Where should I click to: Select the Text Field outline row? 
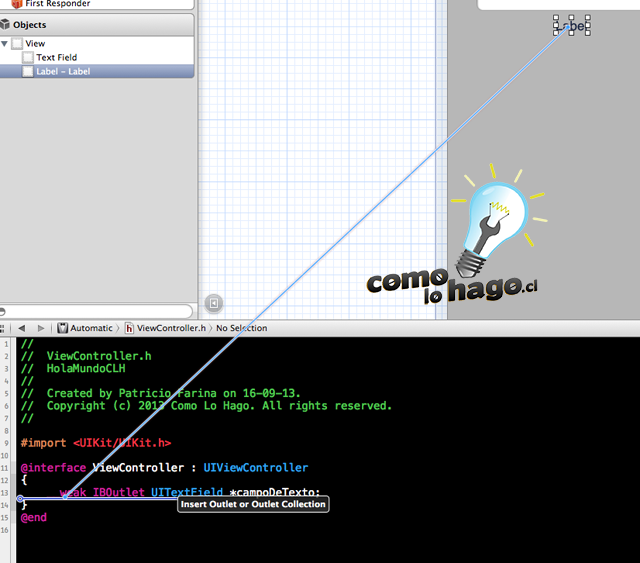tap(97, 58)
